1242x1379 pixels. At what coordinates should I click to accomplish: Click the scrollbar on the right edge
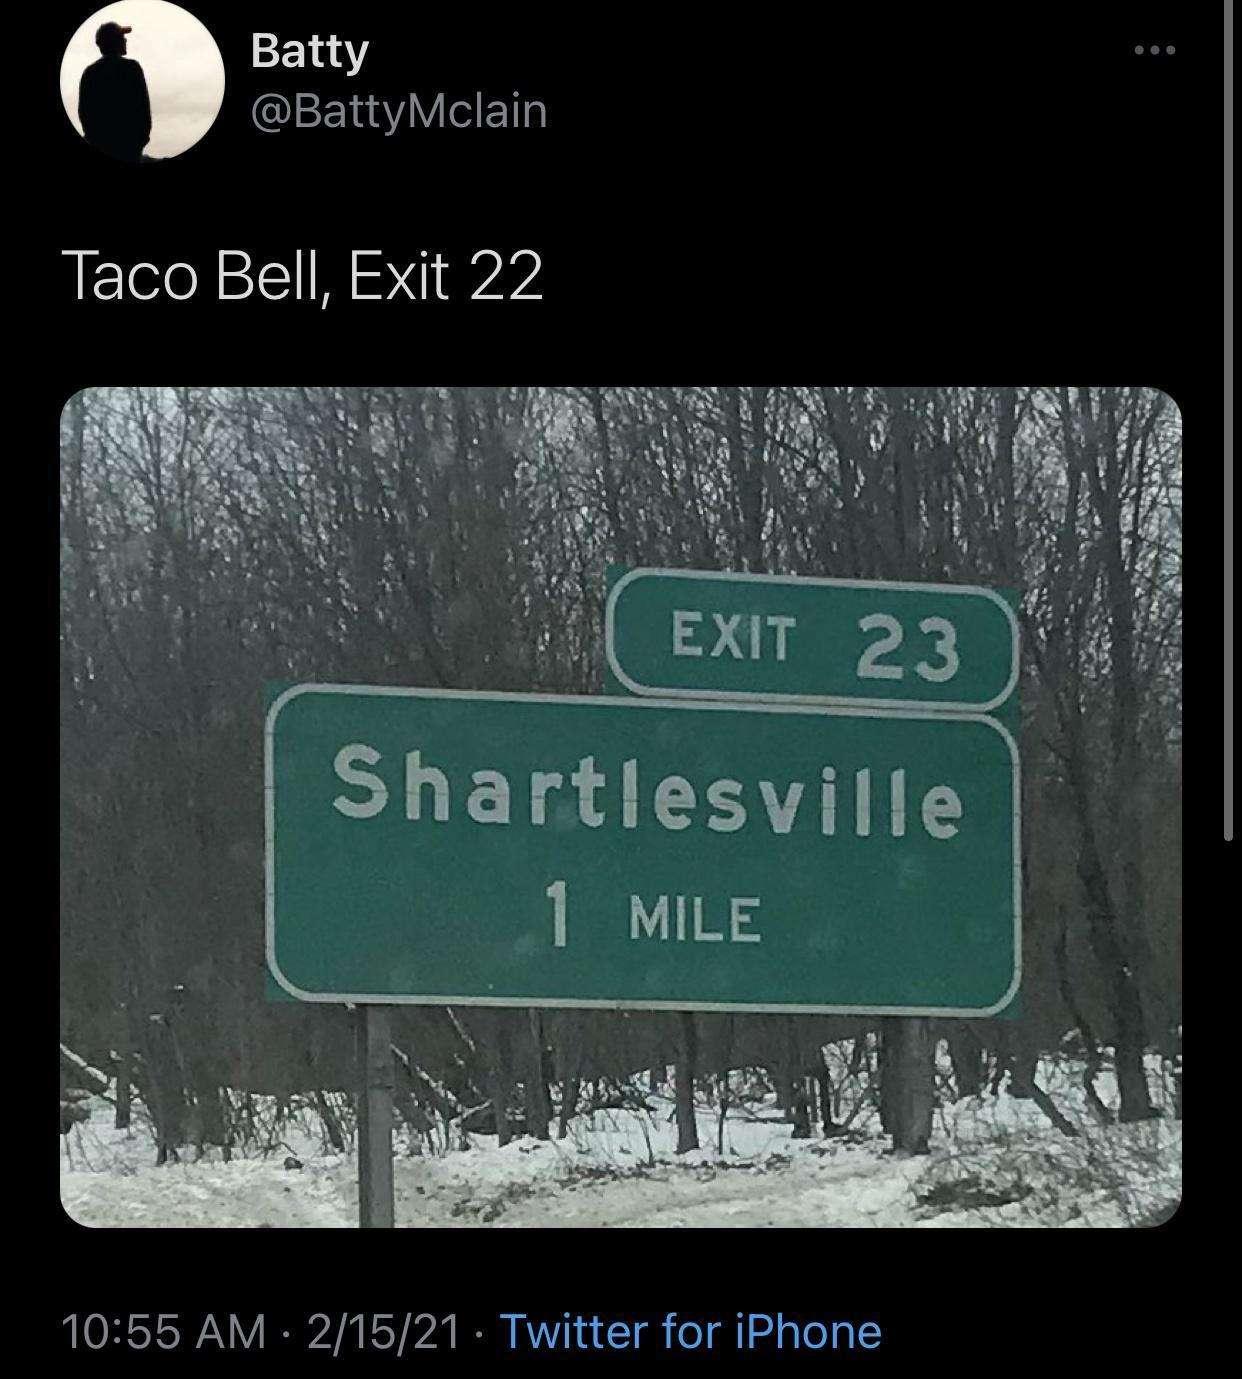(x=1228, y=420)
